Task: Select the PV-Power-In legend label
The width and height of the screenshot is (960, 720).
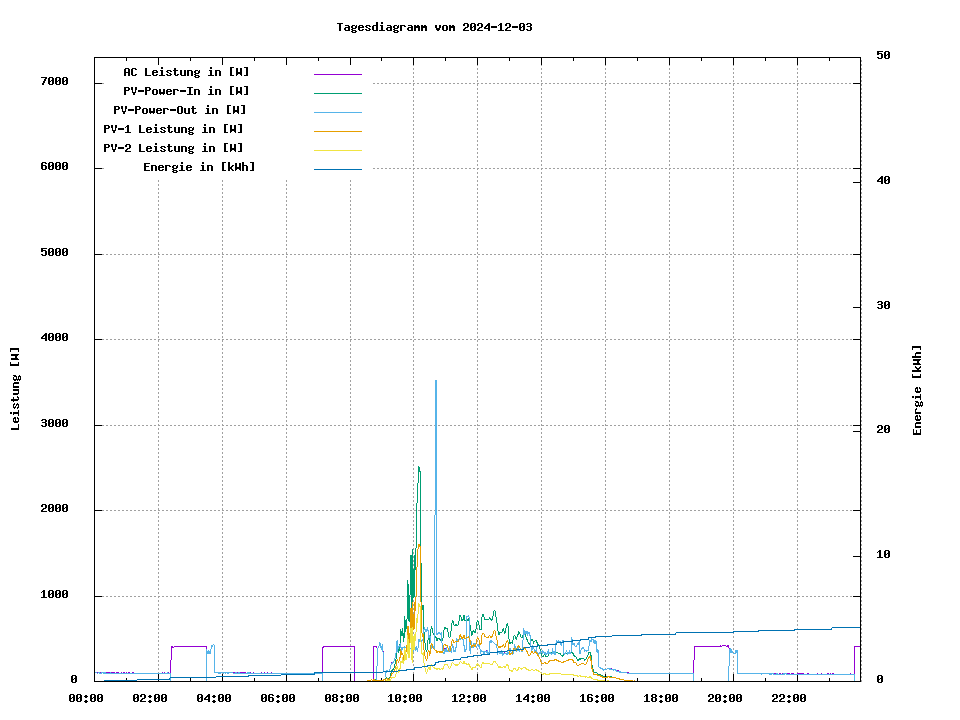Action: pyautogui.click(x=186, y=91)
